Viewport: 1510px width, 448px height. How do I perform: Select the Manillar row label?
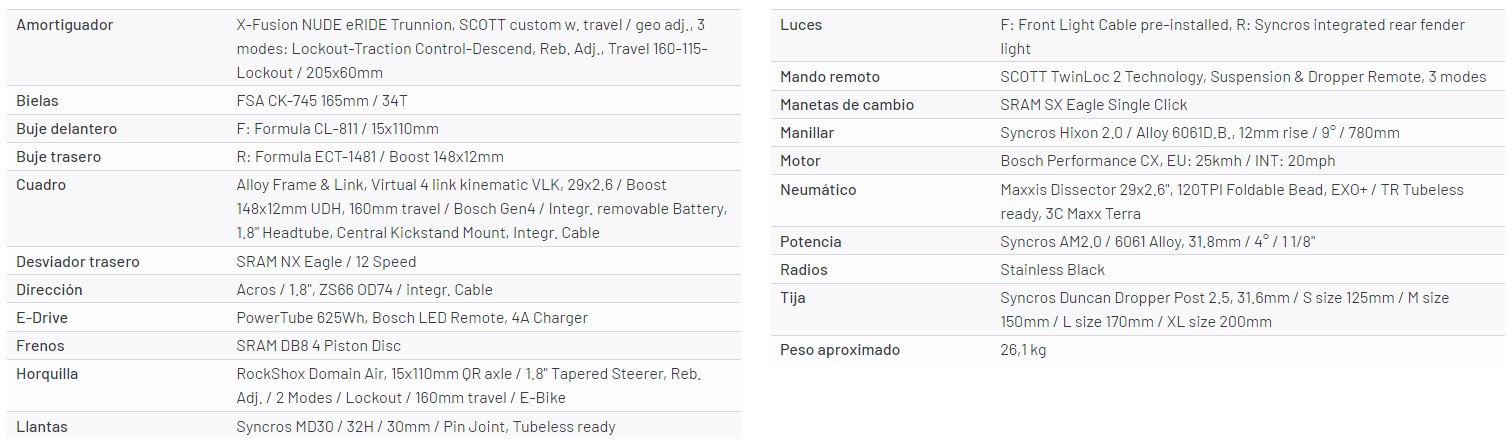click(807, 133)
